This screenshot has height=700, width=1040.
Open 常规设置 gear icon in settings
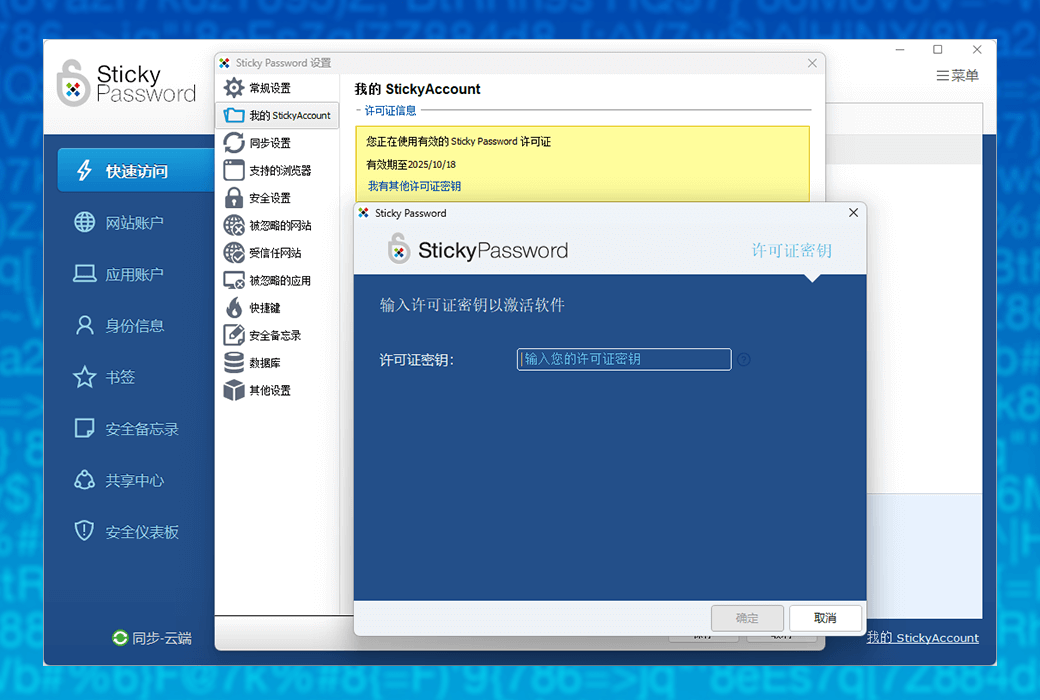pyautogui.click(x=233, y=88)
